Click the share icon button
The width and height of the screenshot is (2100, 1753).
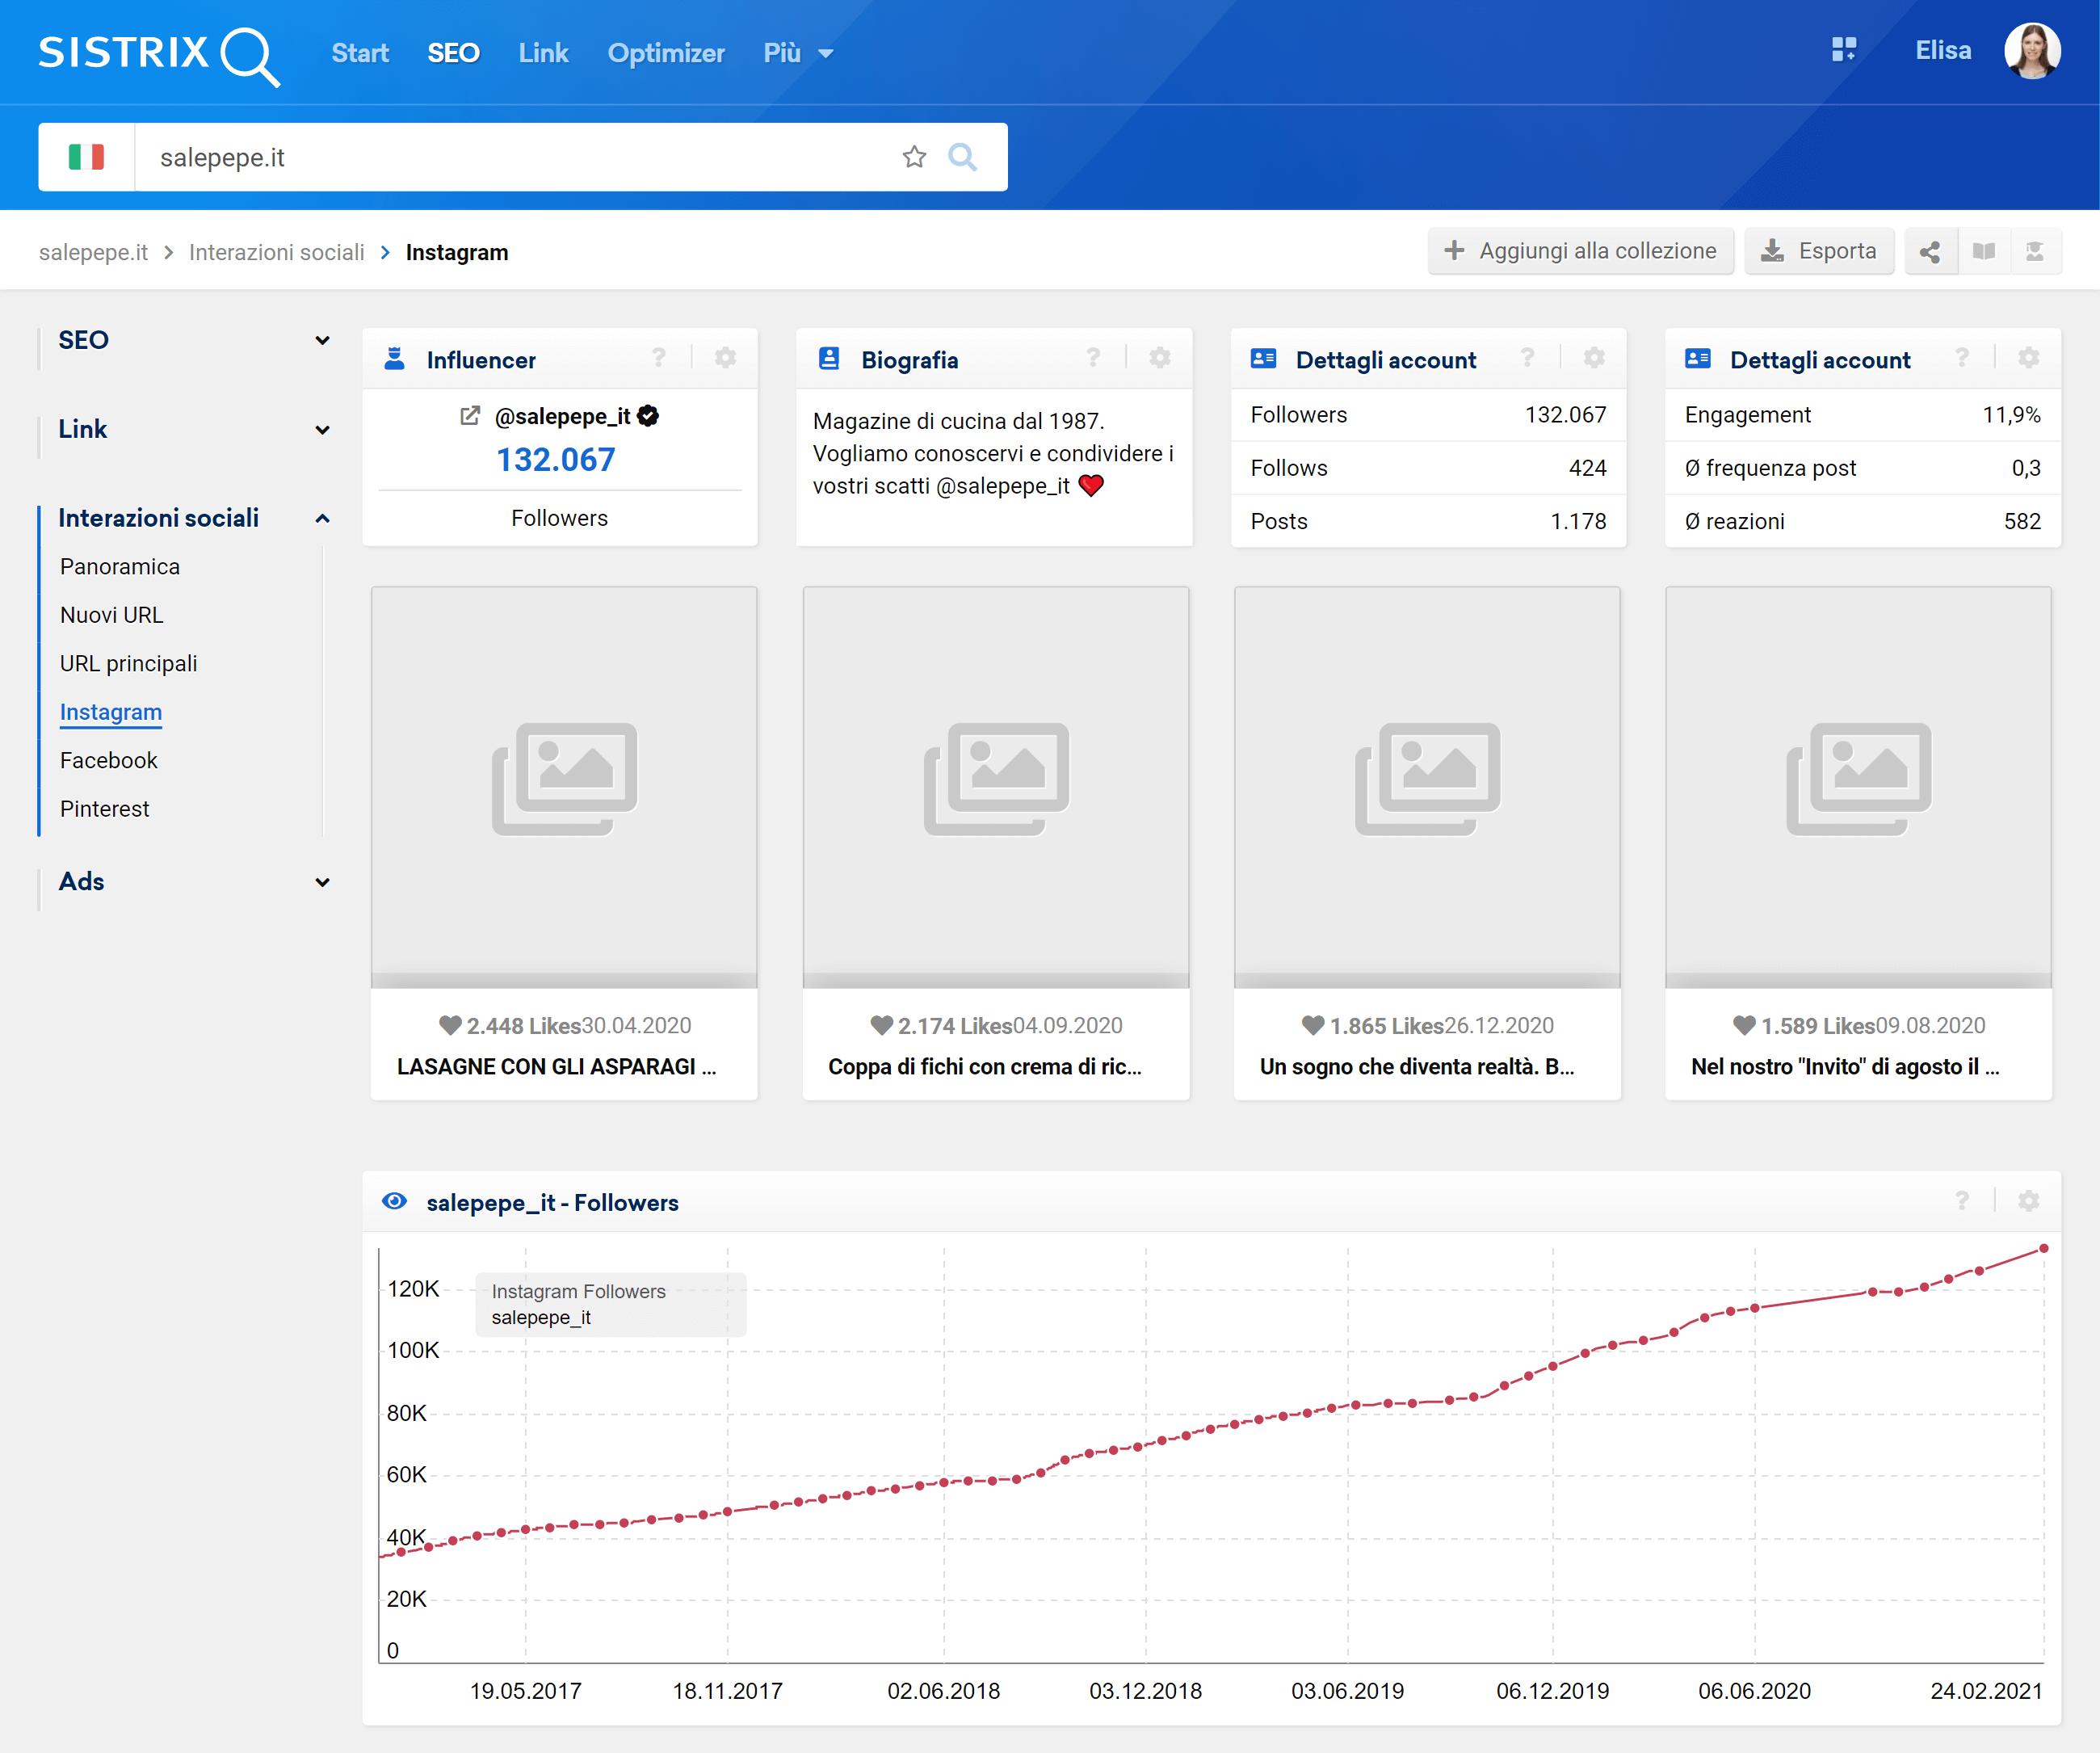(x=1930, y=251)
